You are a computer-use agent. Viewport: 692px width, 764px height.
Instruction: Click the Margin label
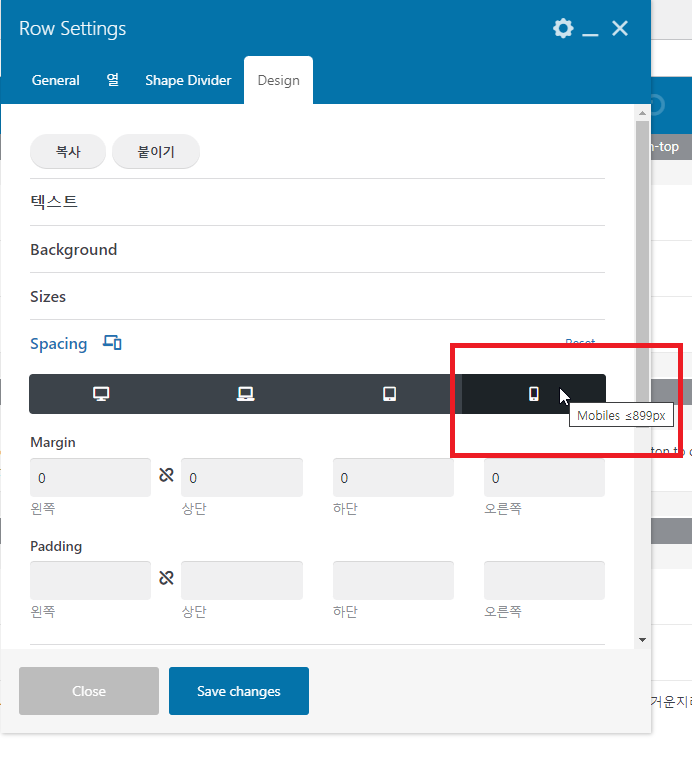pyautogui.click(x=53, y=442)
